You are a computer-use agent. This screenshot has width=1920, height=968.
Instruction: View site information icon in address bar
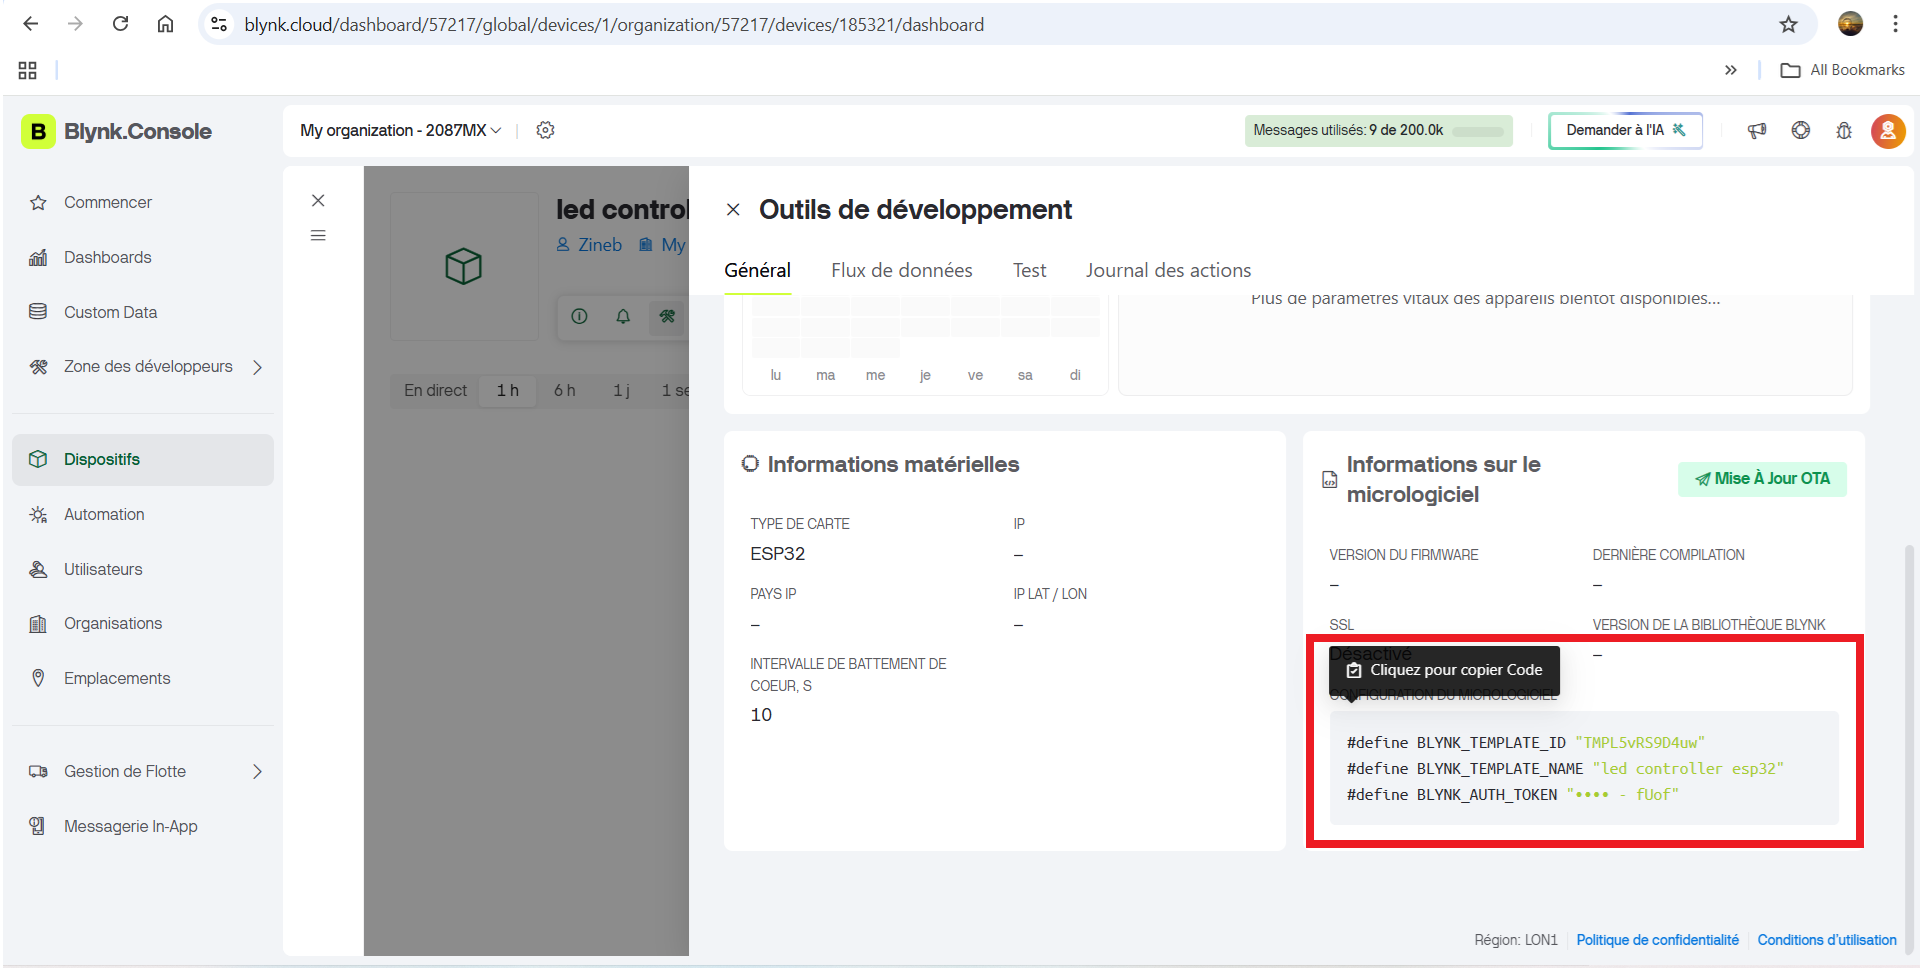[x=219, y=24]
